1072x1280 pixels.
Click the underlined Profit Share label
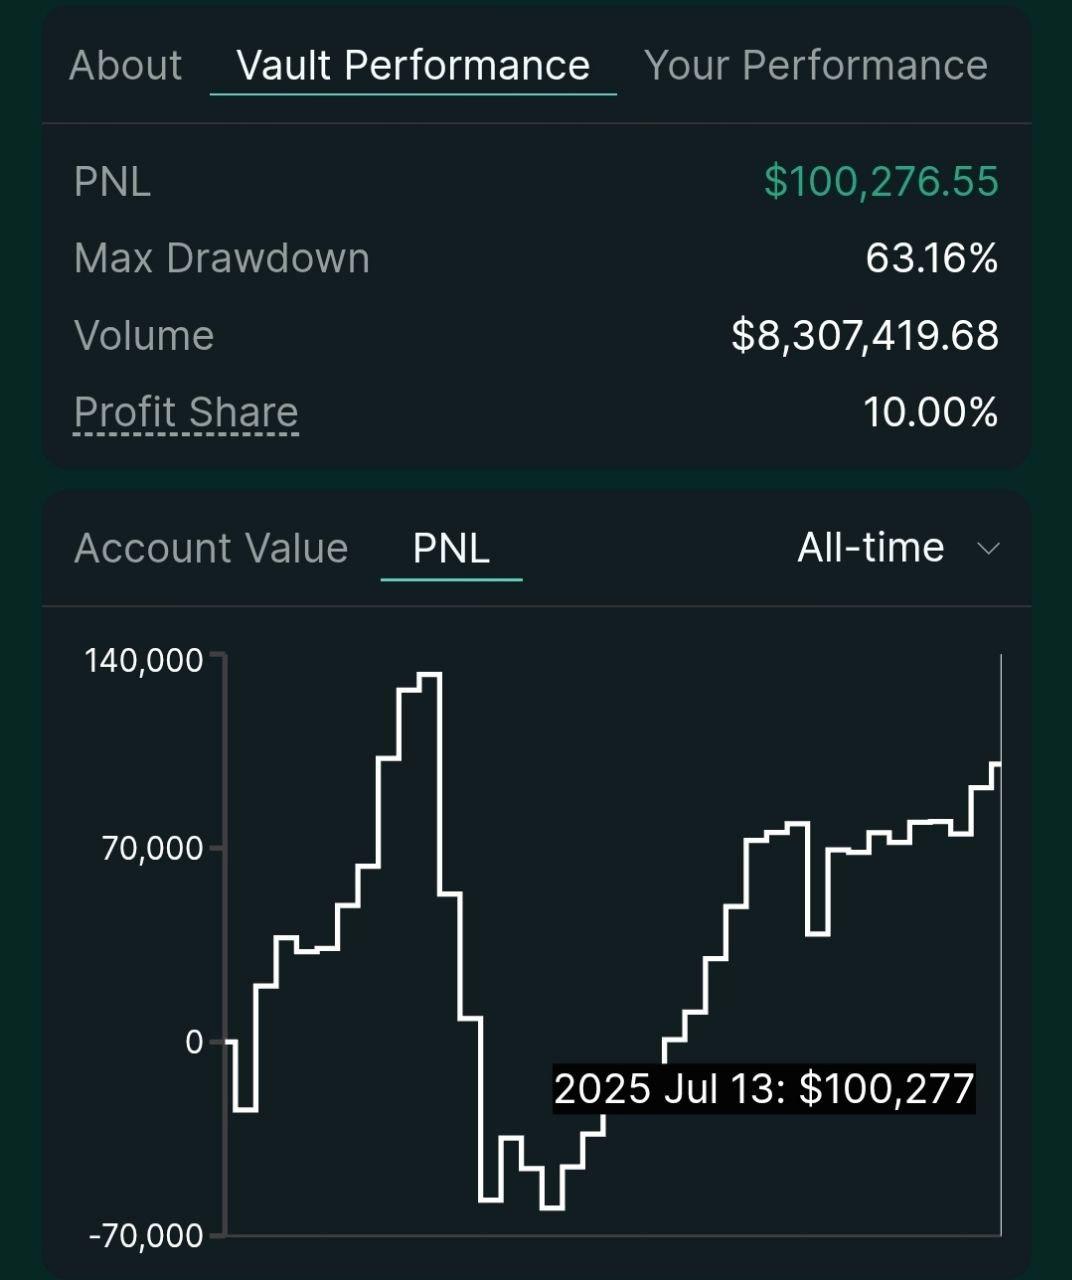coord(186,412)
